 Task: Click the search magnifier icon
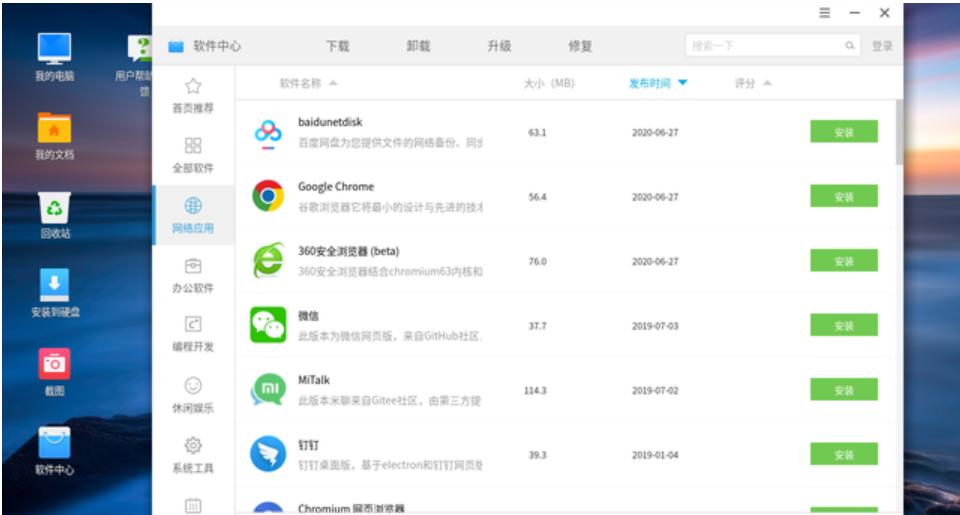pos(850,45)
